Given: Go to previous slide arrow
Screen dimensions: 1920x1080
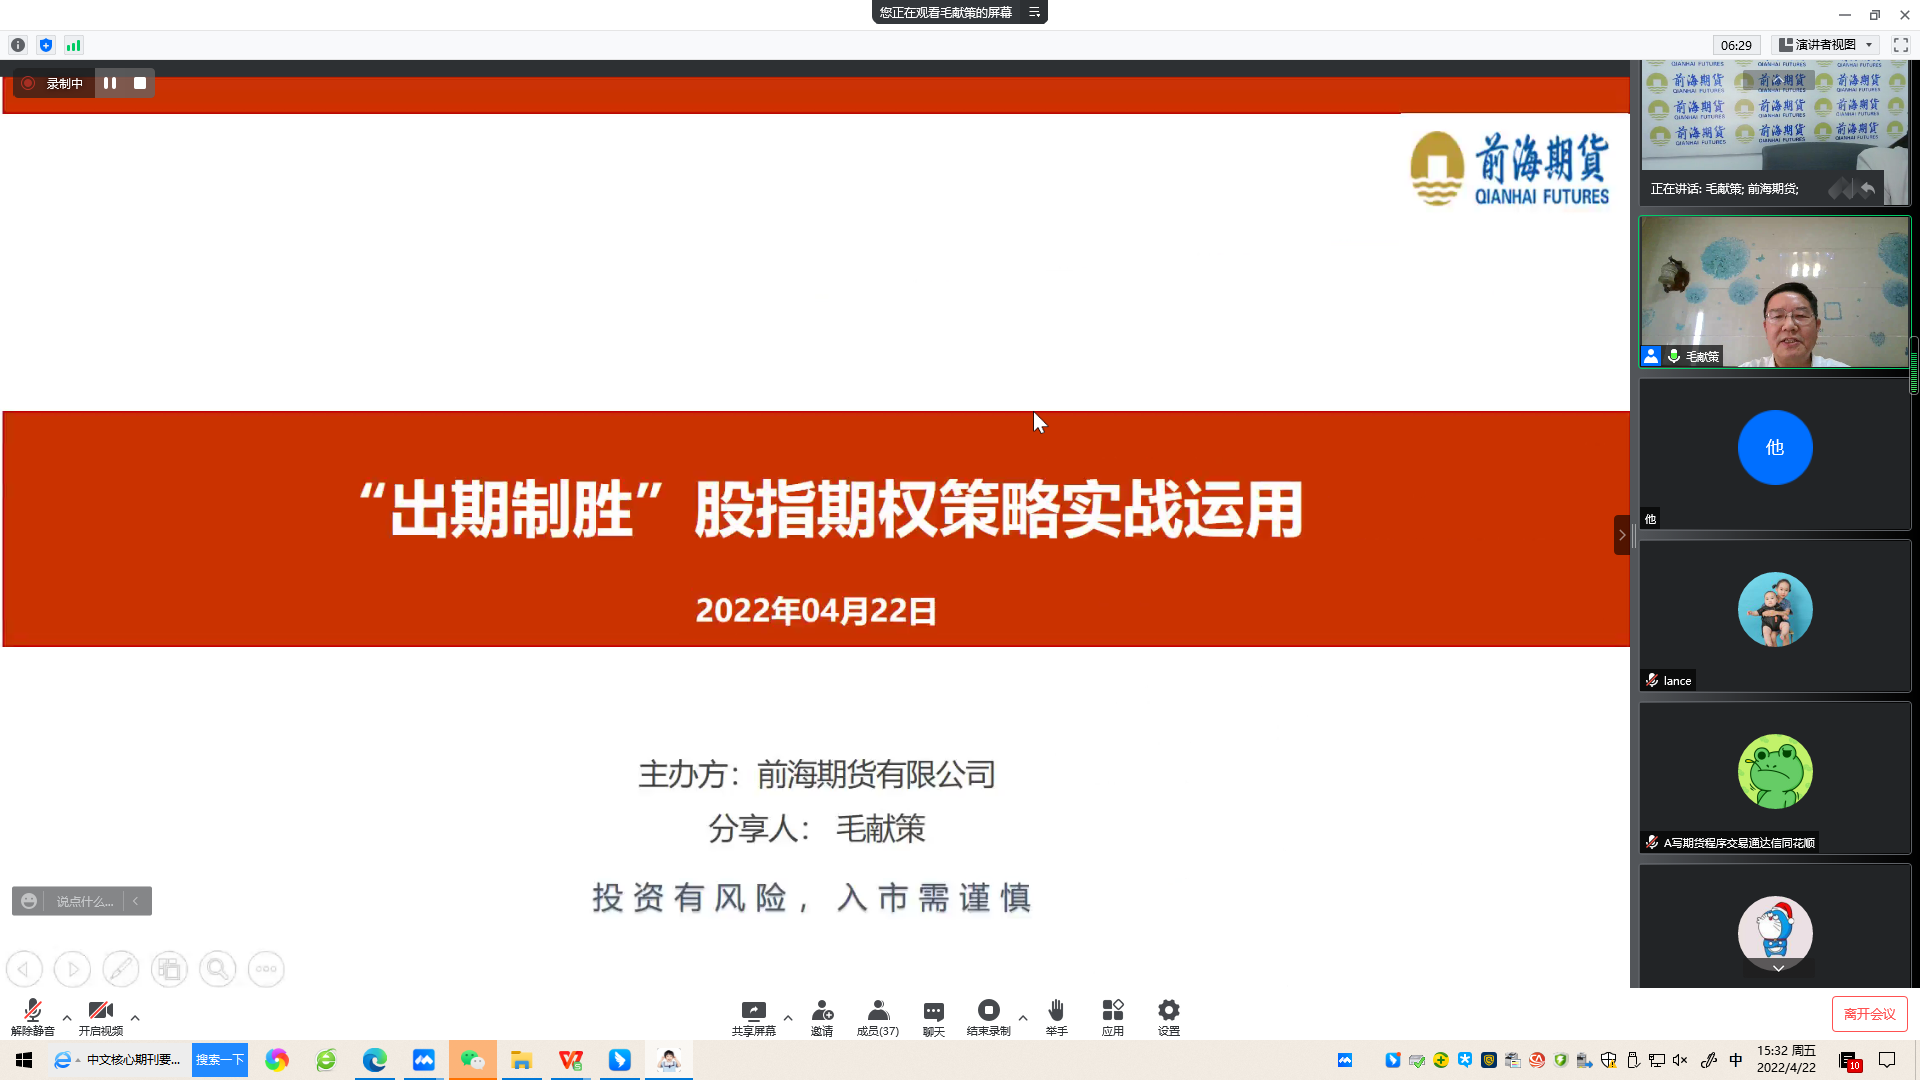Looking at the screenshot, I should [x=24, y=969].
